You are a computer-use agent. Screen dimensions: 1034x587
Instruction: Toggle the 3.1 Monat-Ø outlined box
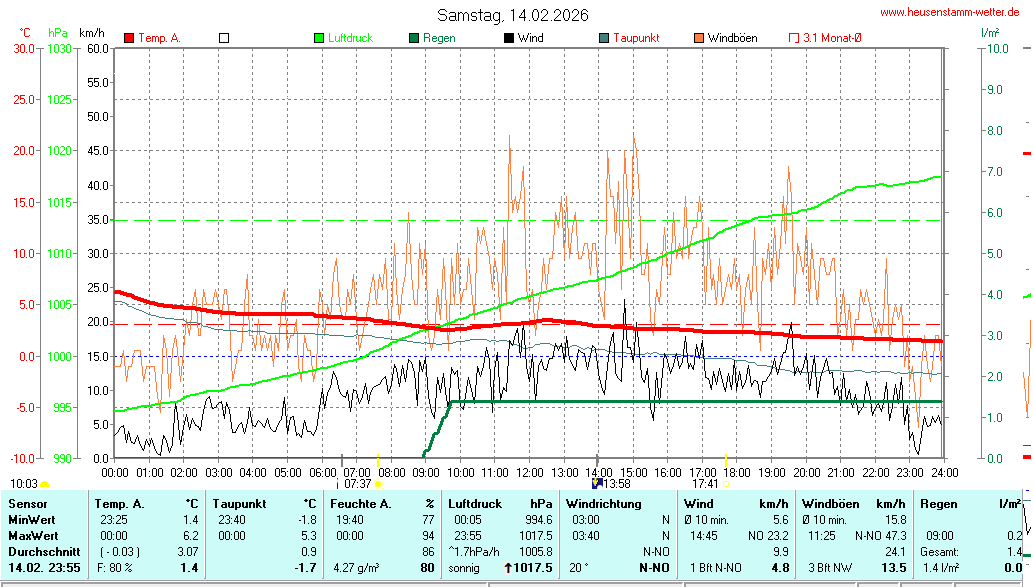[x=795, y=38]
